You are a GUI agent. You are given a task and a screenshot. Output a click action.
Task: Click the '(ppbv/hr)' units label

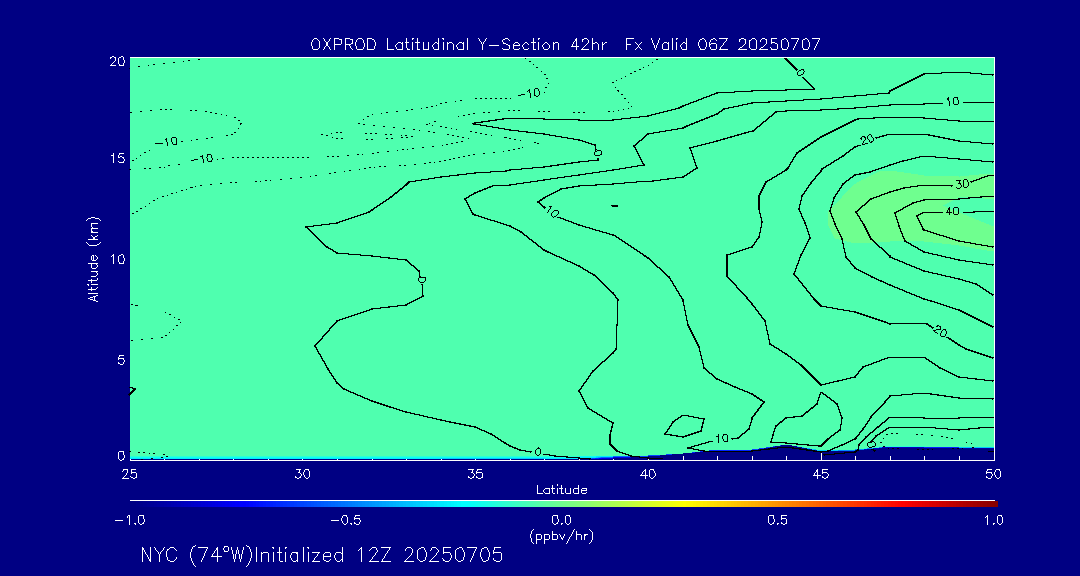tap(561, 536)
